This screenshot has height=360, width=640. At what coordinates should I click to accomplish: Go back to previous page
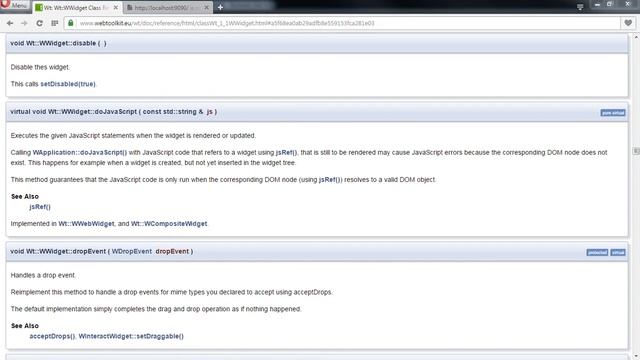(x=10, y=23)
